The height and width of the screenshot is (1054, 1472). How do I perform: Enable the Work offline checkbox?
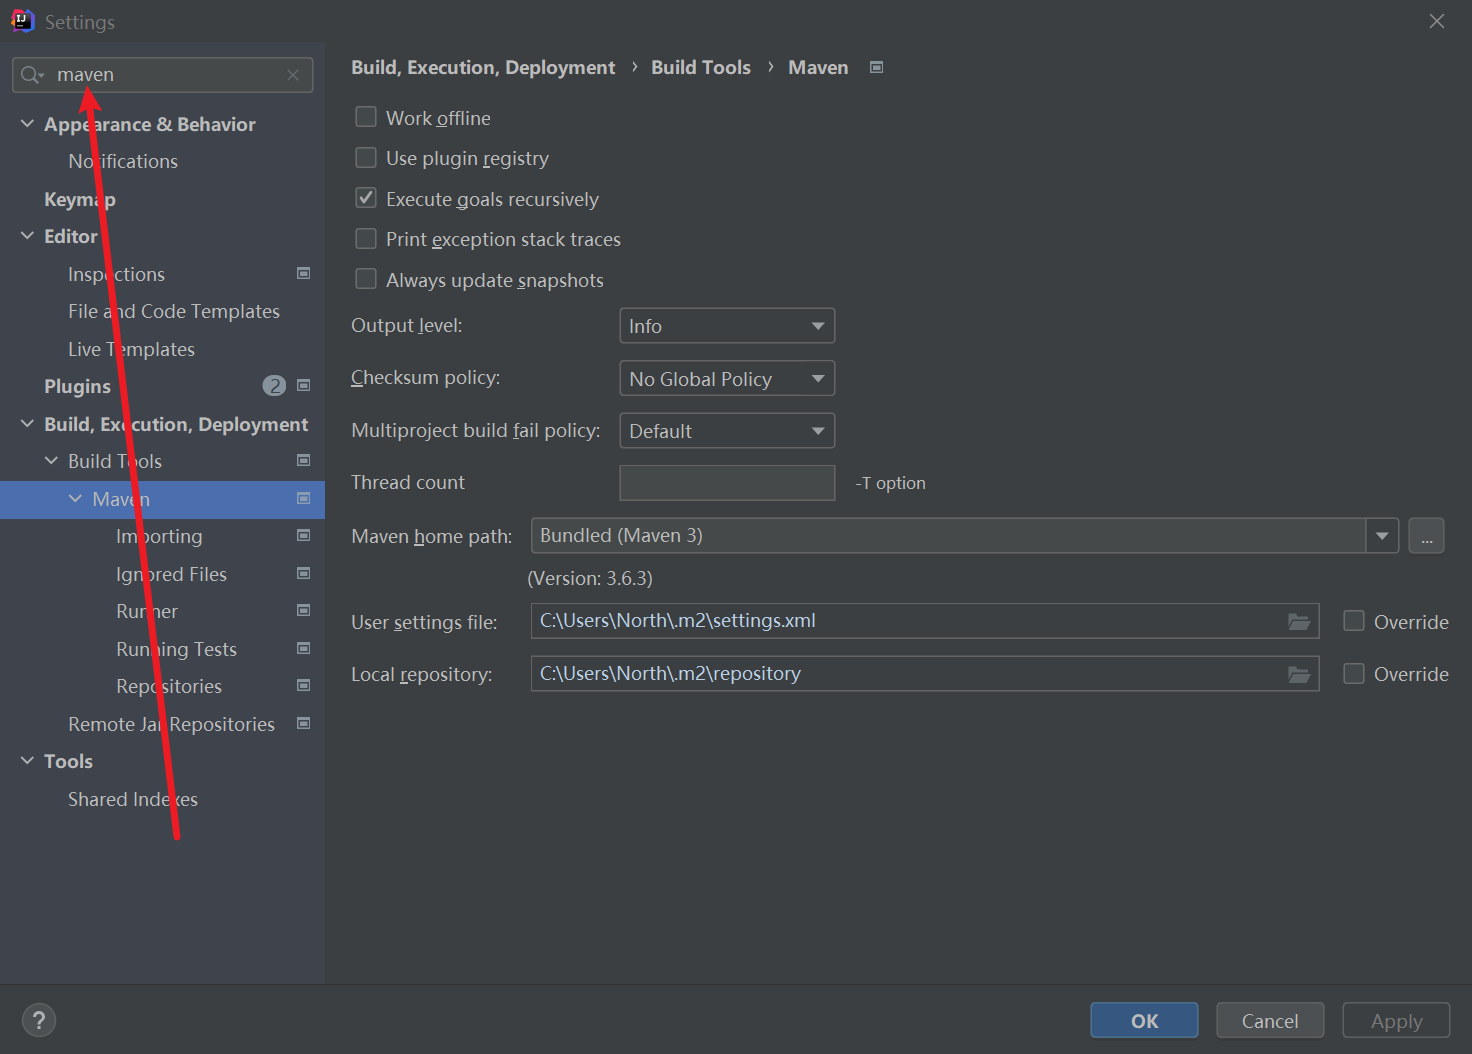(x=366, y=117)
